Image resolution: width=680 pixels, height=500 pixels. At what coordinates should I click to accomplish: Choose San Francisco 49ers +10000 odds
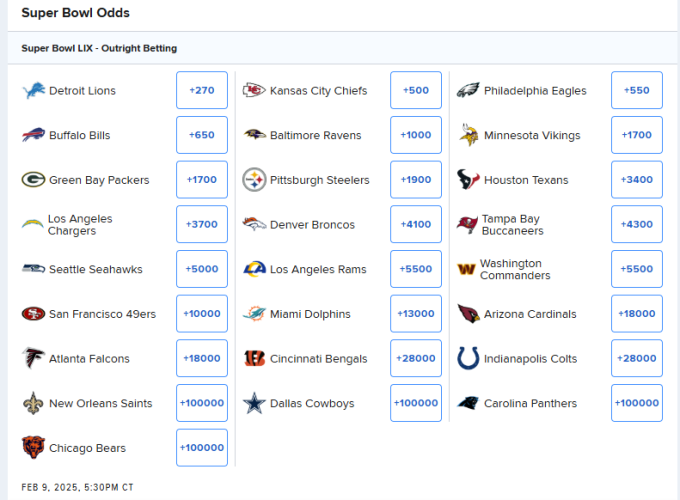[202, 314]
